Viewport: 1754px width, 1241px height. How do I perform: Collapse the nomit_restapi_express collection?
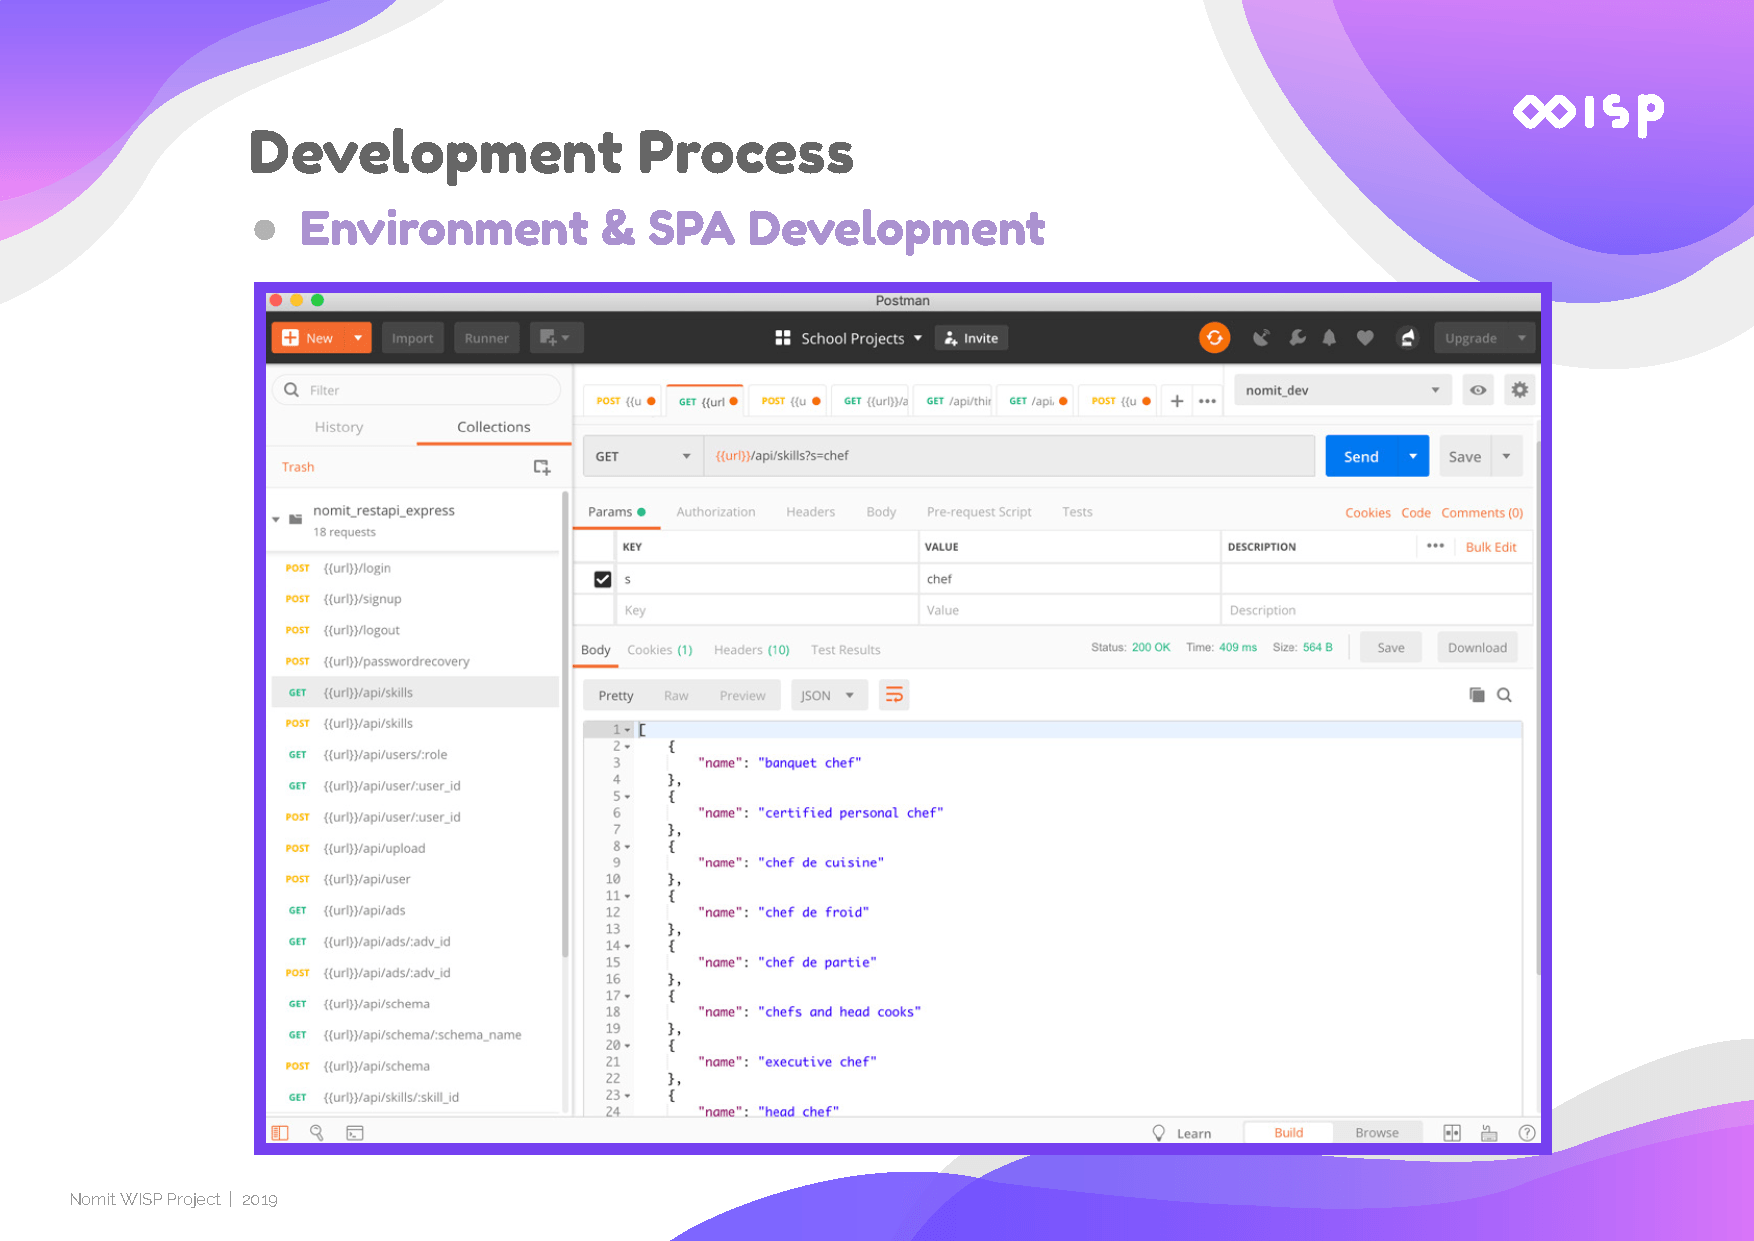point(276,519)
